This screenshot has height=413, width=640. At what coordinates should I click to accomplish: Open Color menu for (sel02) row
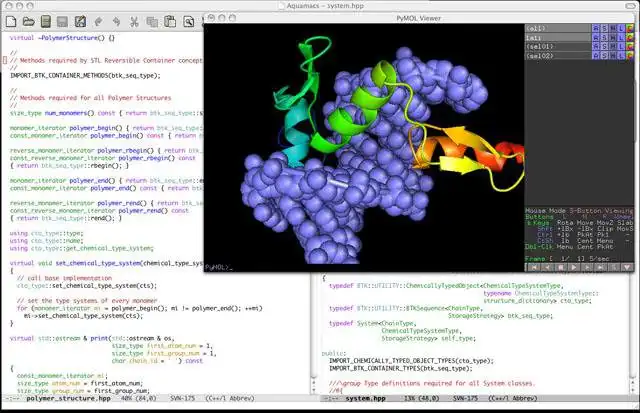[630, 55]
